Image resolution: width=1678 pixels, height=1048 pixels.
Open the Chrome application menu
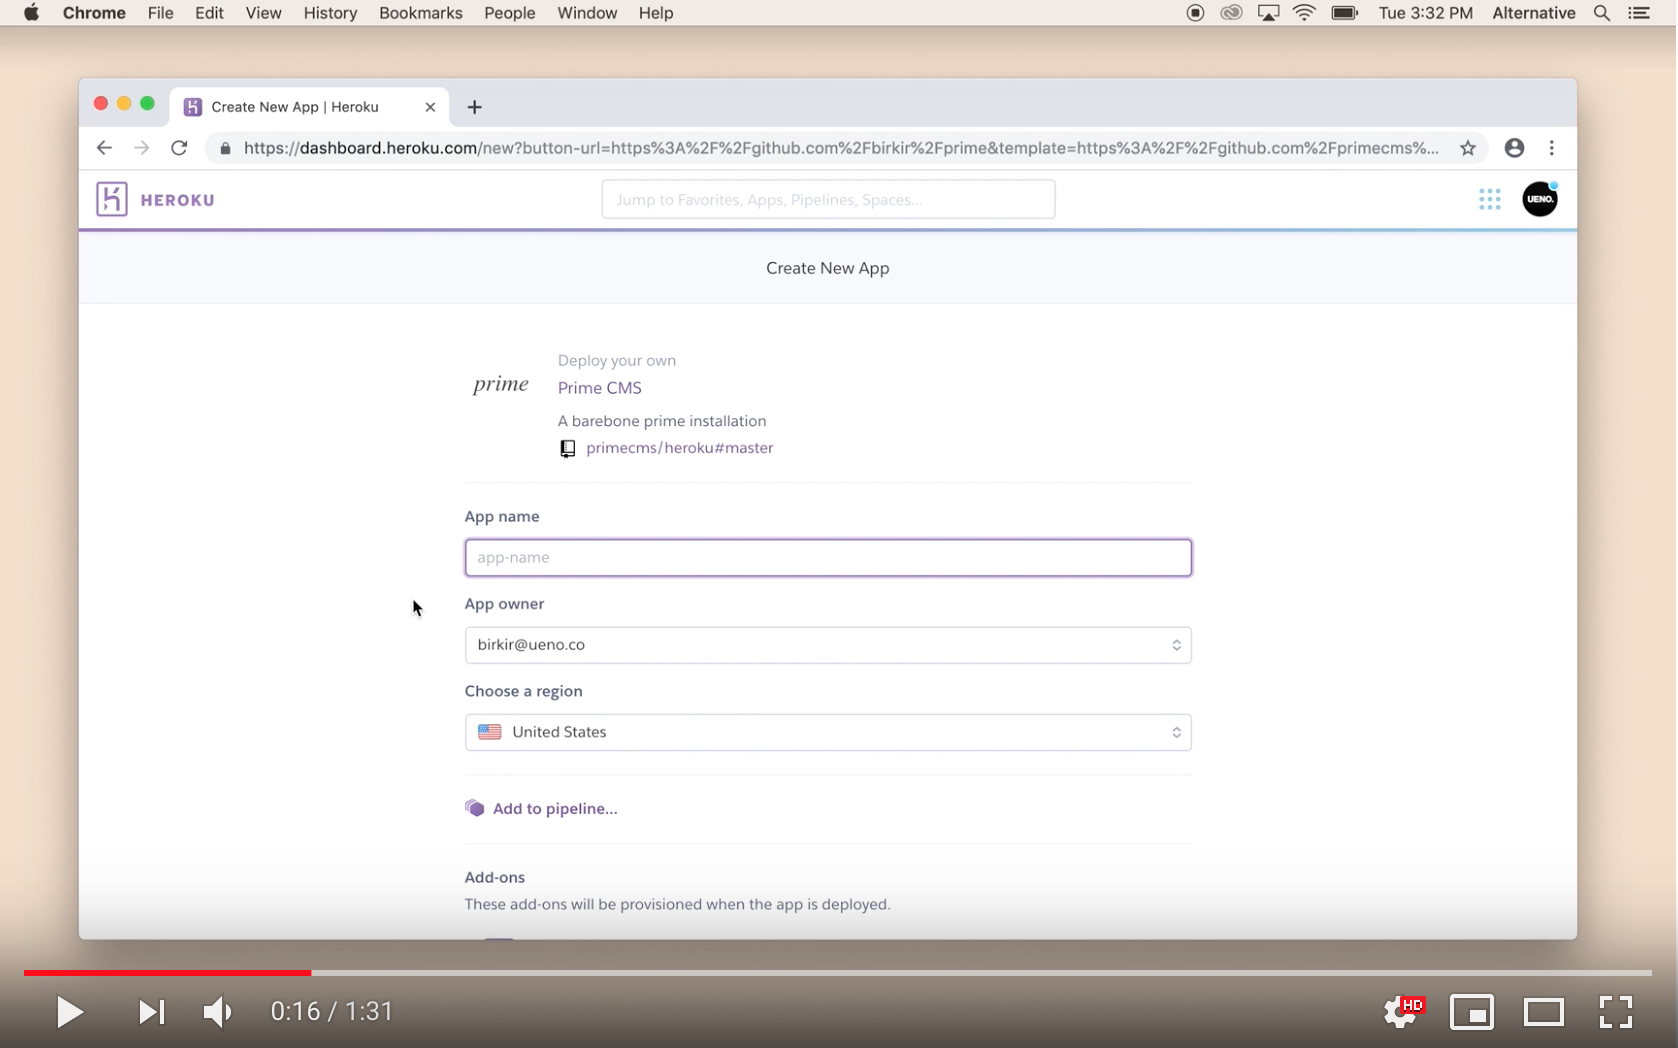[94, 13]
